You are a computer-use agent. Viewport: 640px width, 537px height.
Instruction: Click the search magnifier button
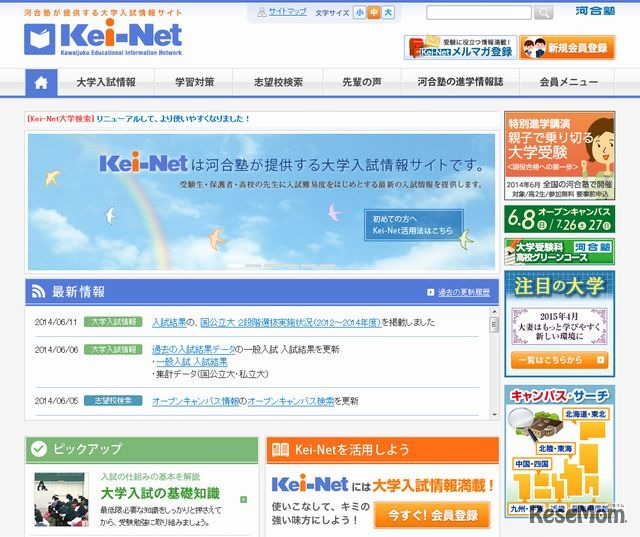[x=543, y=13]
